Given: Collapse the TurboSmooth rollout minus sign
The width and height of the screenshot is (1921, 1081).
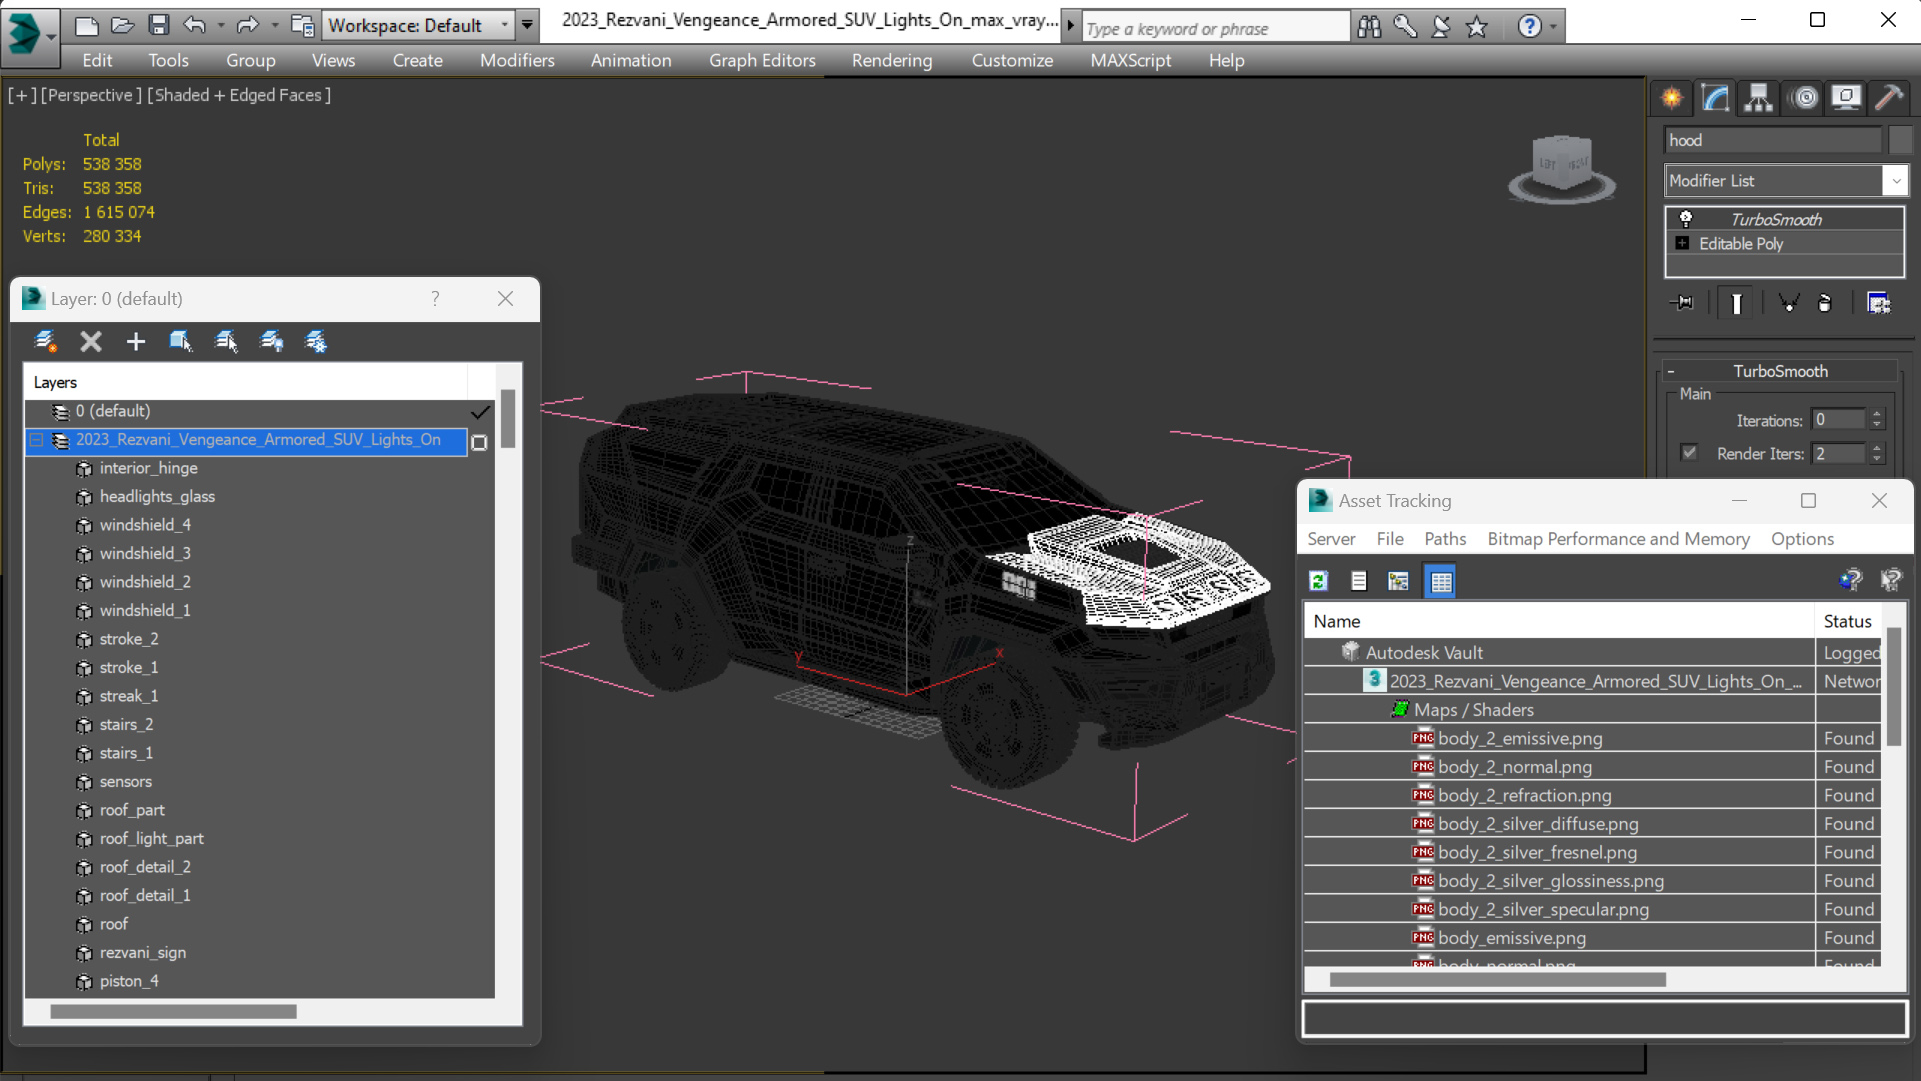Looking at the screenshot, I should pos(1671,371).
